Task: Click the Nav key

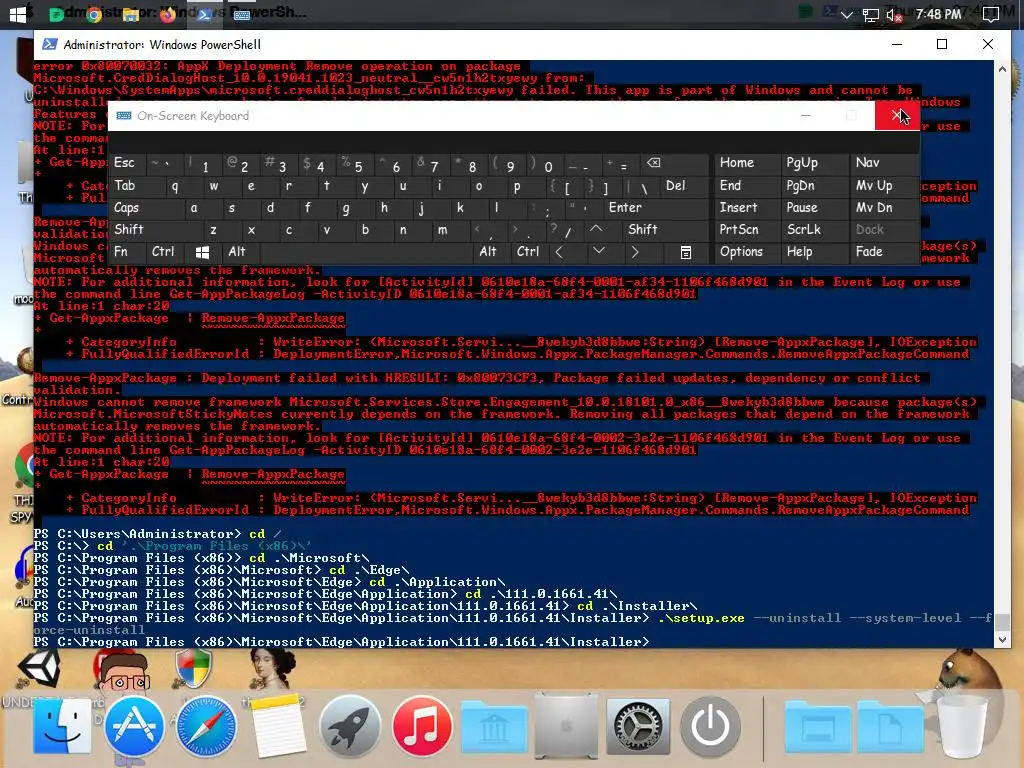Action: pos(884,163)
